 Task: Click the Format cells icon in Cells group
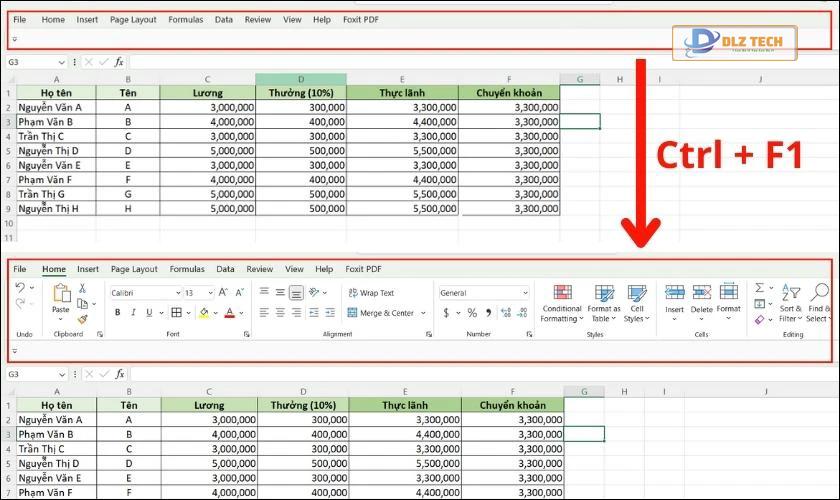(729, 291)
